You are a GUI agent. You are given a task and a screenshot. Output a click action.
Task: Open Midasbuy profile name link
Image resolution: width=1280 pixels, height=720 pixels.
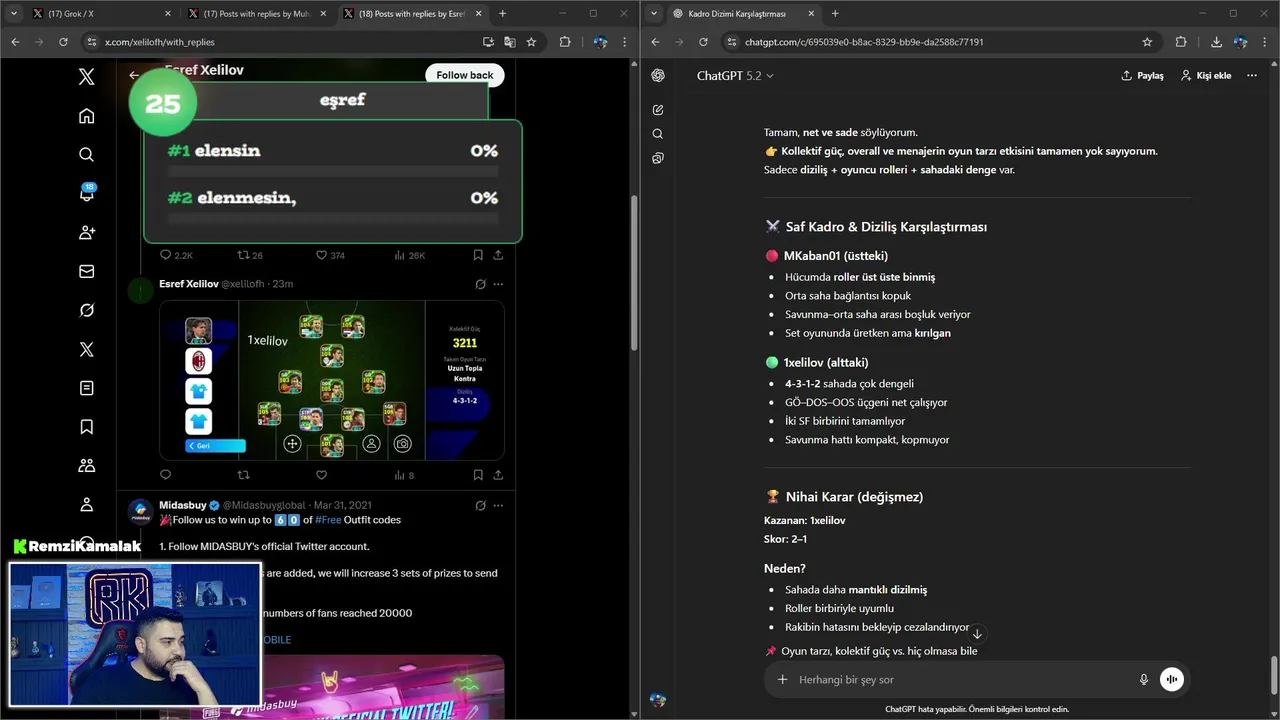182,505
